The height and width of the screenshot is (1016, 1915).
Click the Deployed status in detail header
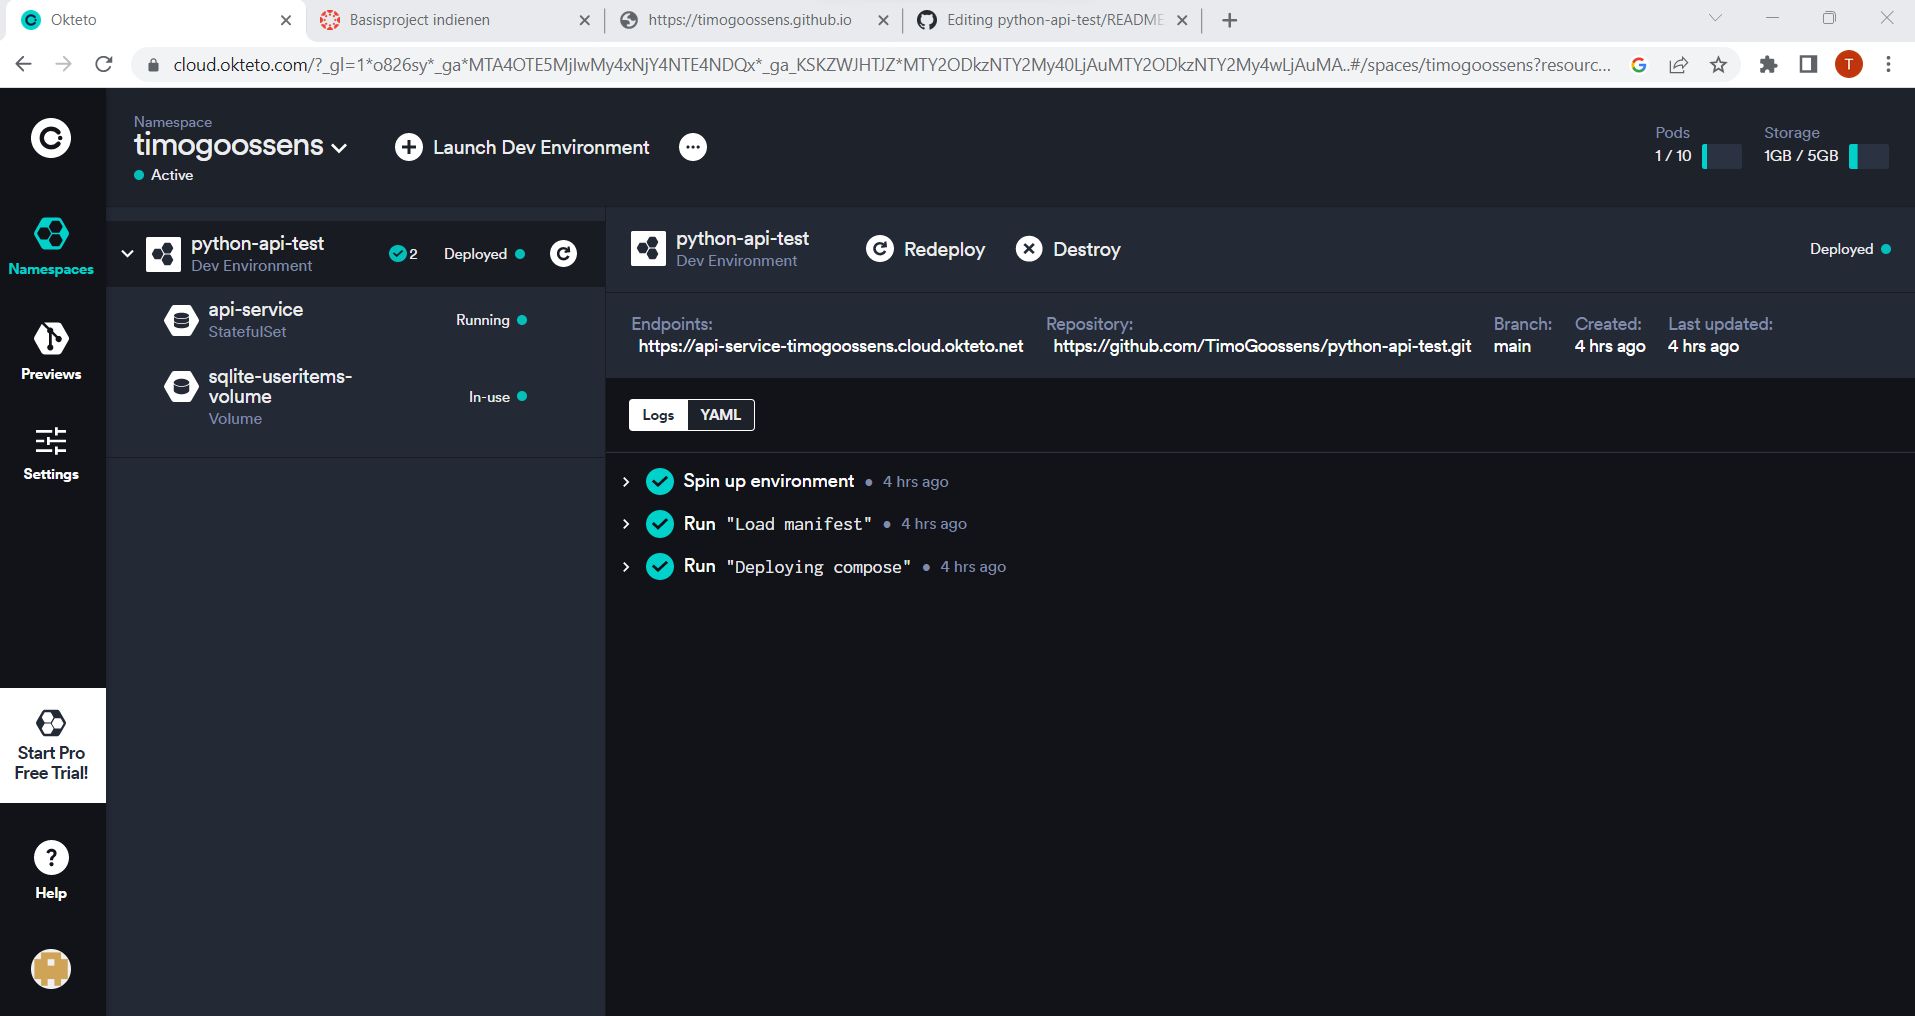coord(1850,249)
